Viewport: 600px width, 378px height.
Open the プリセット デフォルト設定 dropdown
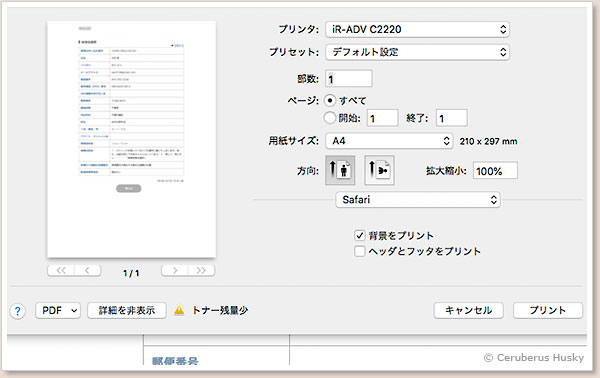coord(417,52)
